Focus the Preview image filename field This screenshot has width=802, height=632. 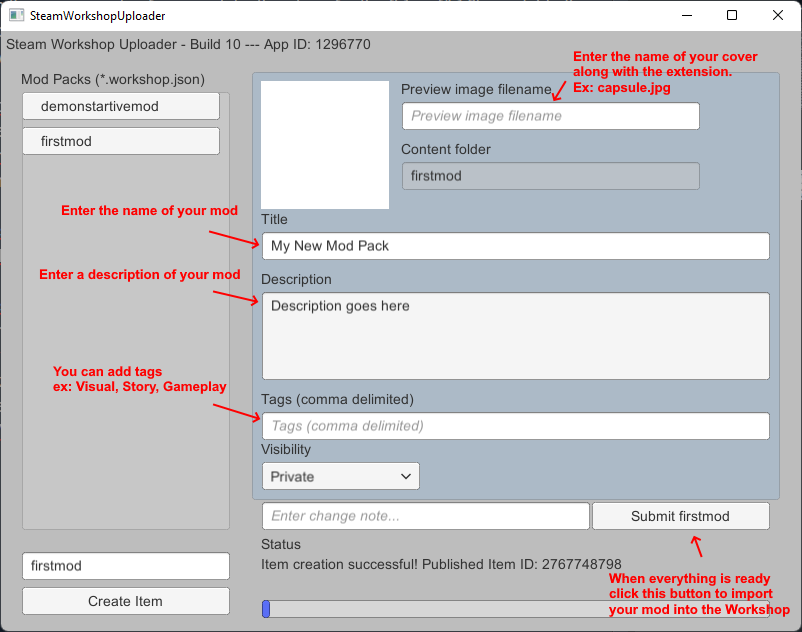(x=550, y=116)
